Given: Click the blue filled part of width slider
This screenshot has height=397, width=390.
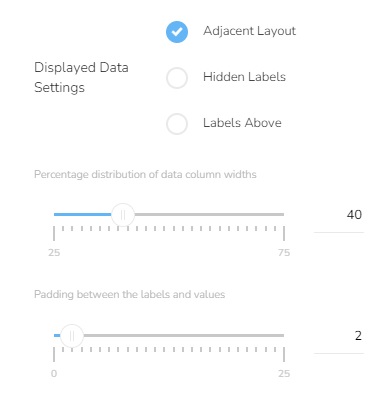Looking at the screenshot, I should click(x=82, y=214).
